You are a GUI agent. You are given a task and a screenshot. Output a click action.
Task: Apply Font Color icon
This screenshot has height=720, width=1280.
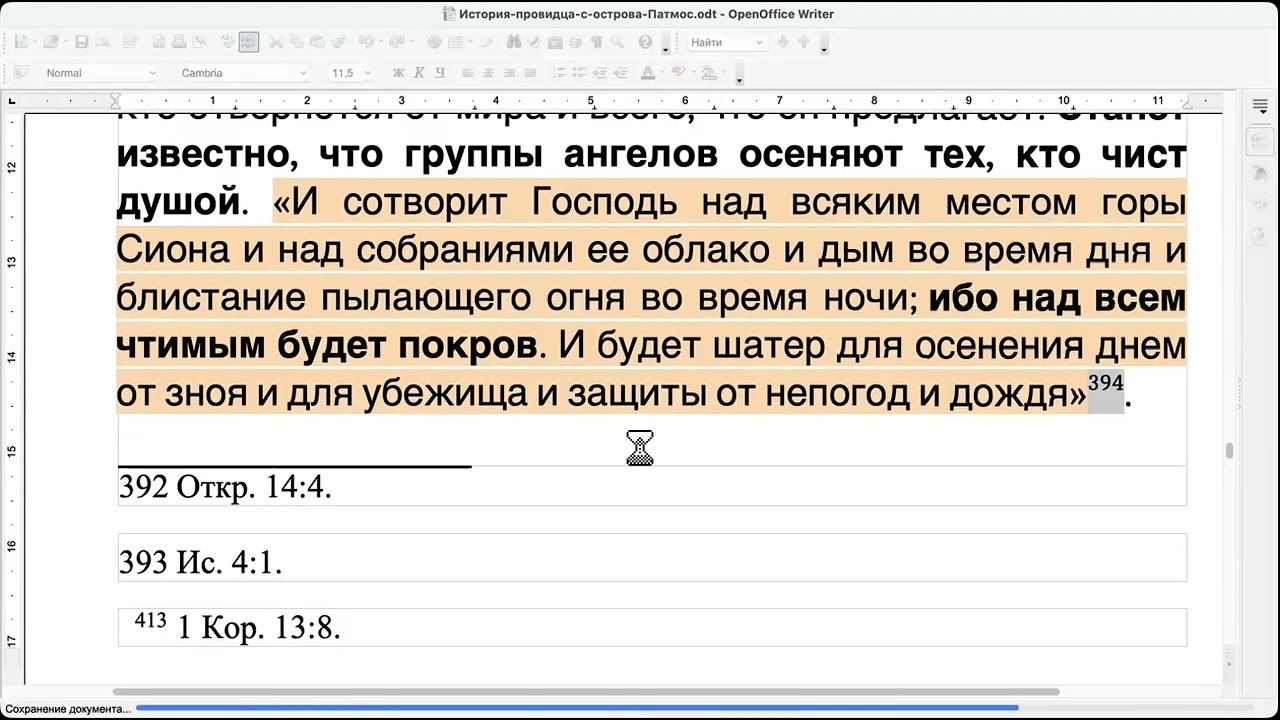coord(647,72)
